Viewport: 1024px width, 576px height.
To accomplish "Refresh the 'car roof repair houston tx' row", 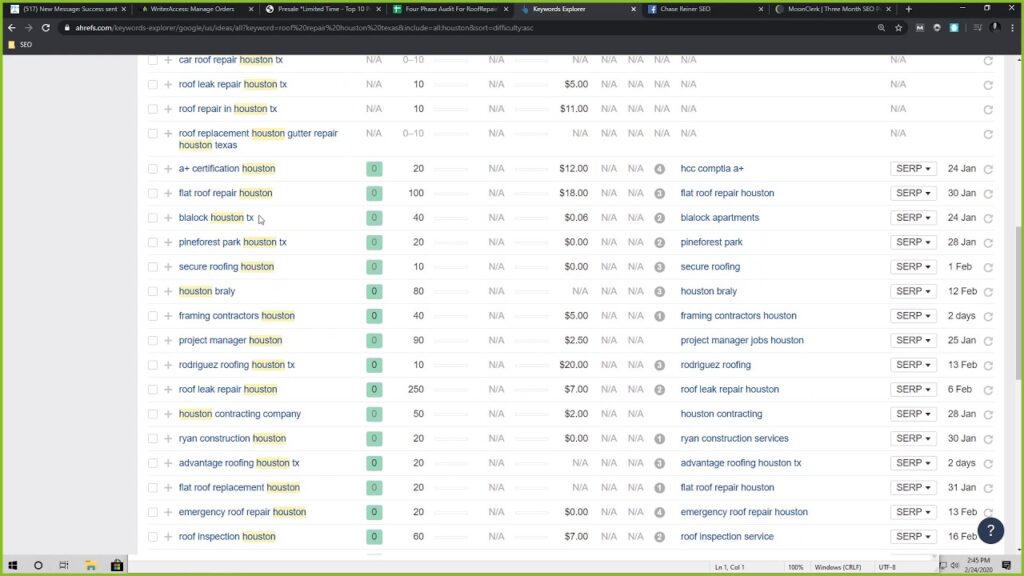I will 988,61.
